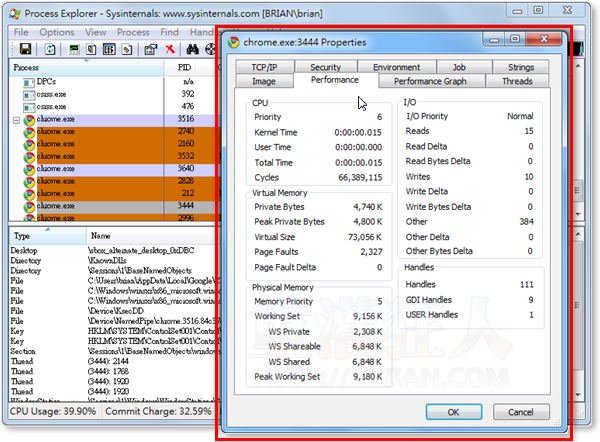Click the Commit Charge status bar entry

(x=158, y=412)
